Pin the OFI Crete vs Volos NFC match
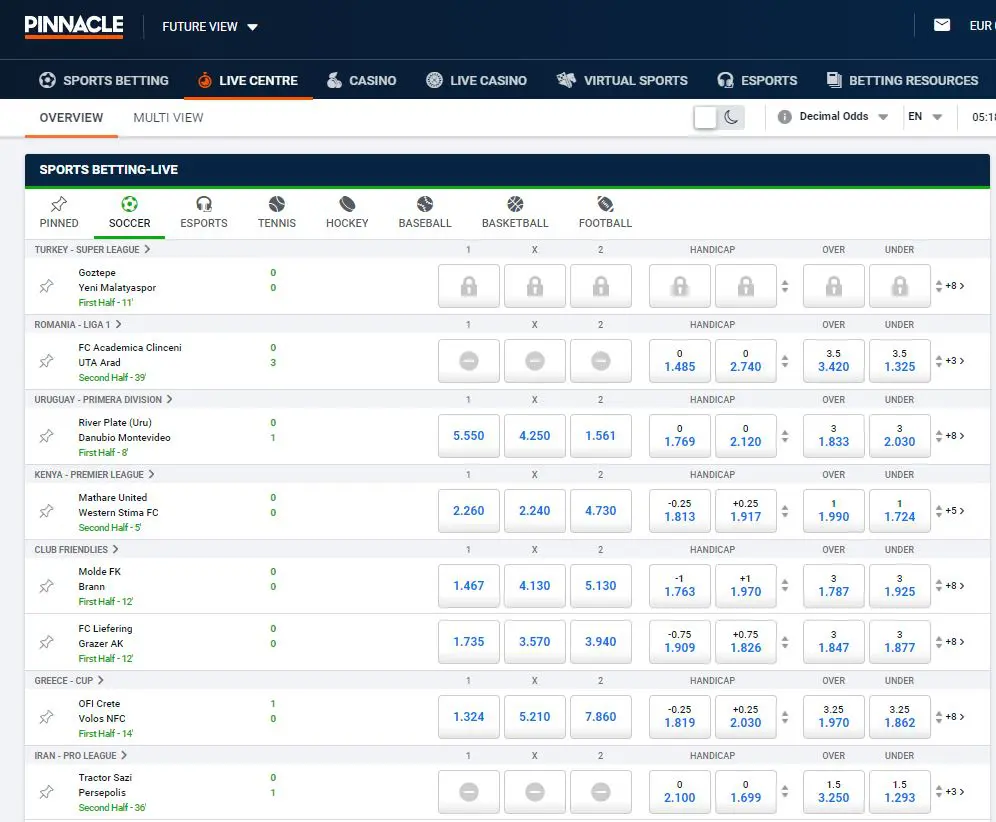Screen dimensions: 996x822 point(46,717)
